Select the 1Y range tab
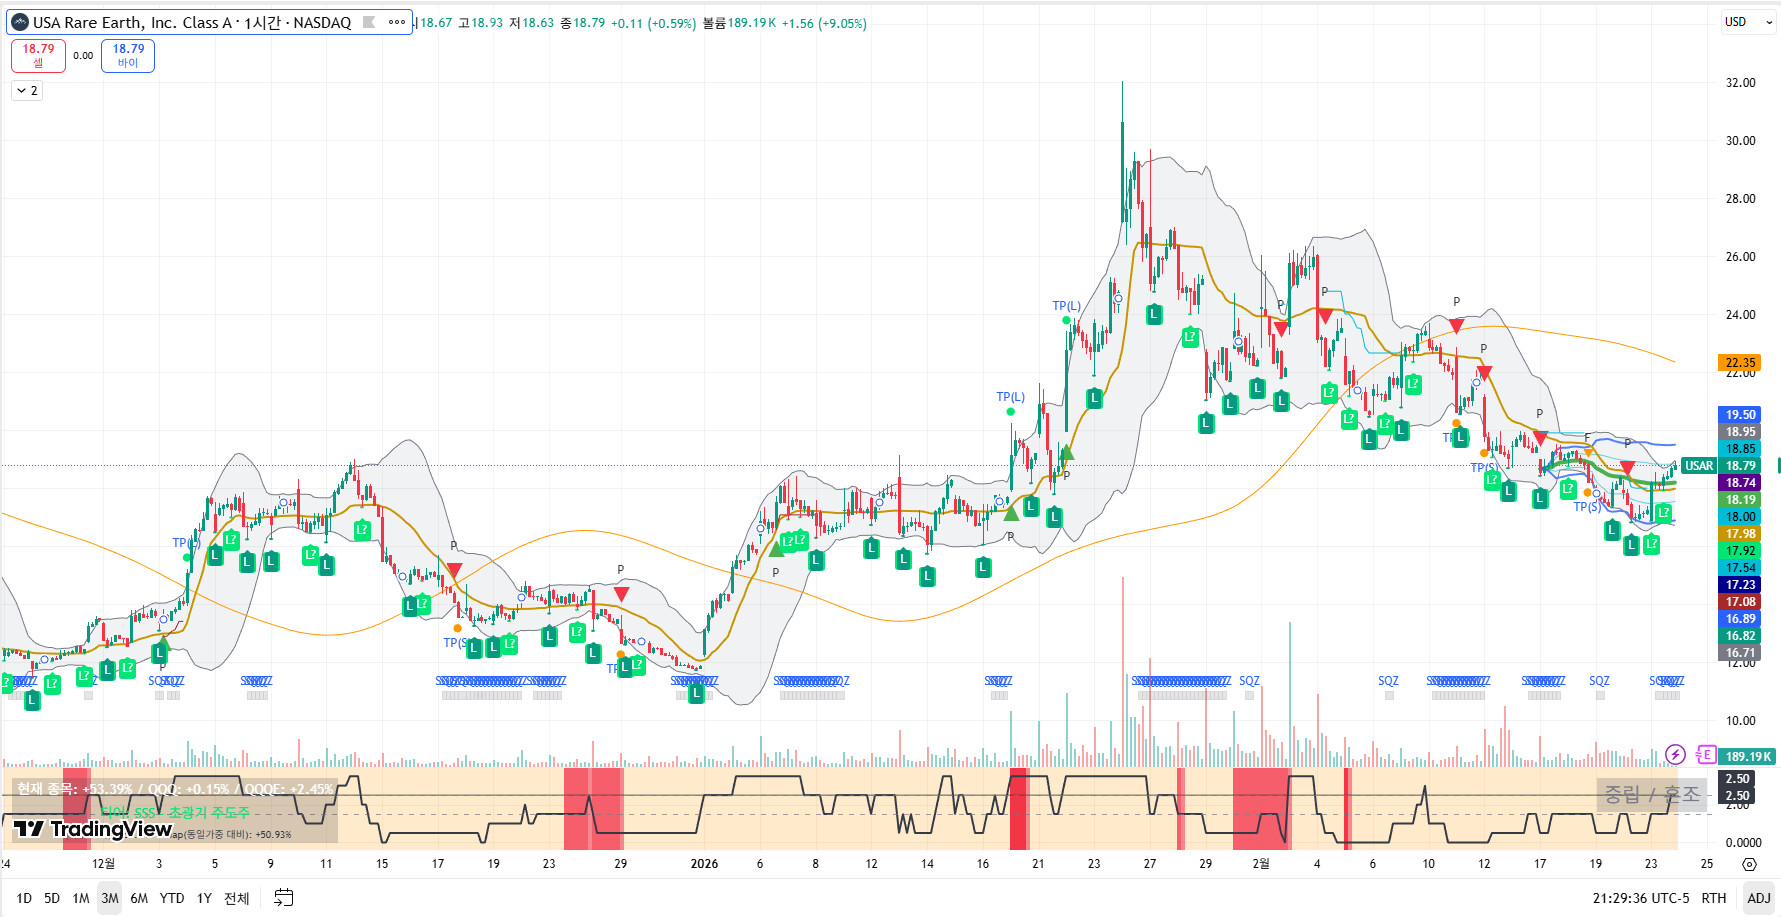This screenshot has width=1781, height=917. [x=204, y=898]
